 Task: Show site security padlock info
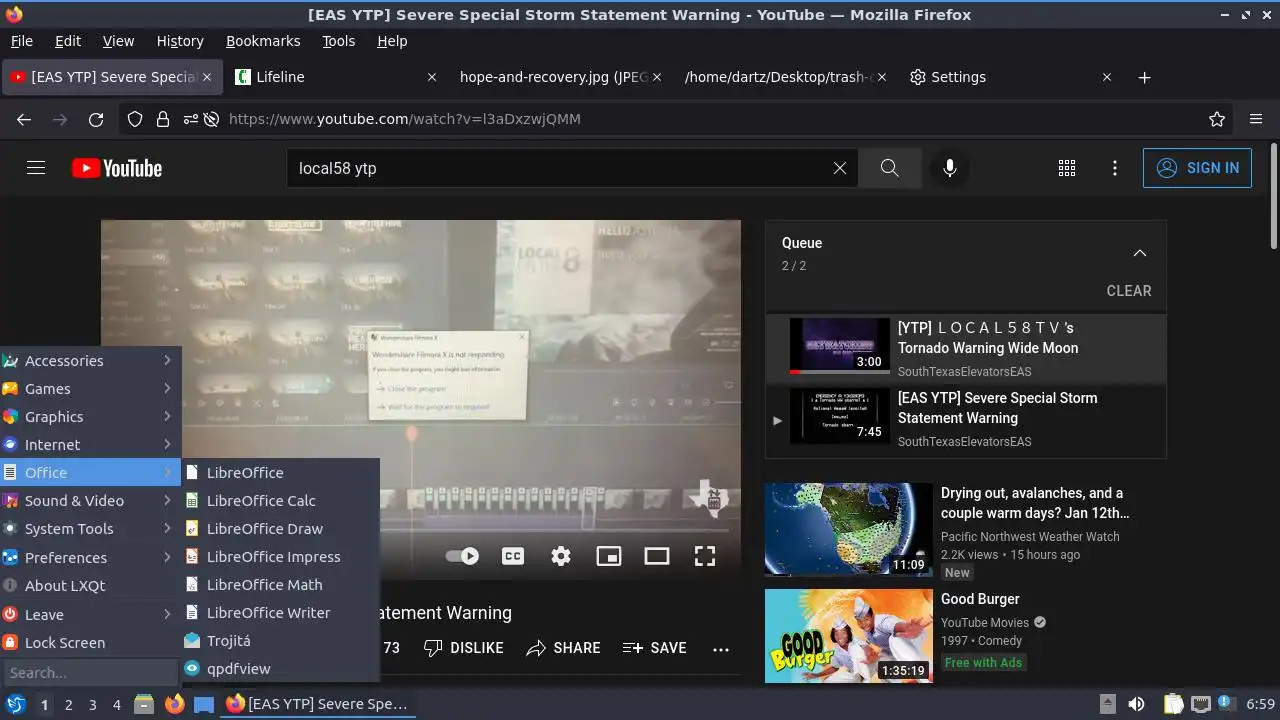tap(162, 119)
